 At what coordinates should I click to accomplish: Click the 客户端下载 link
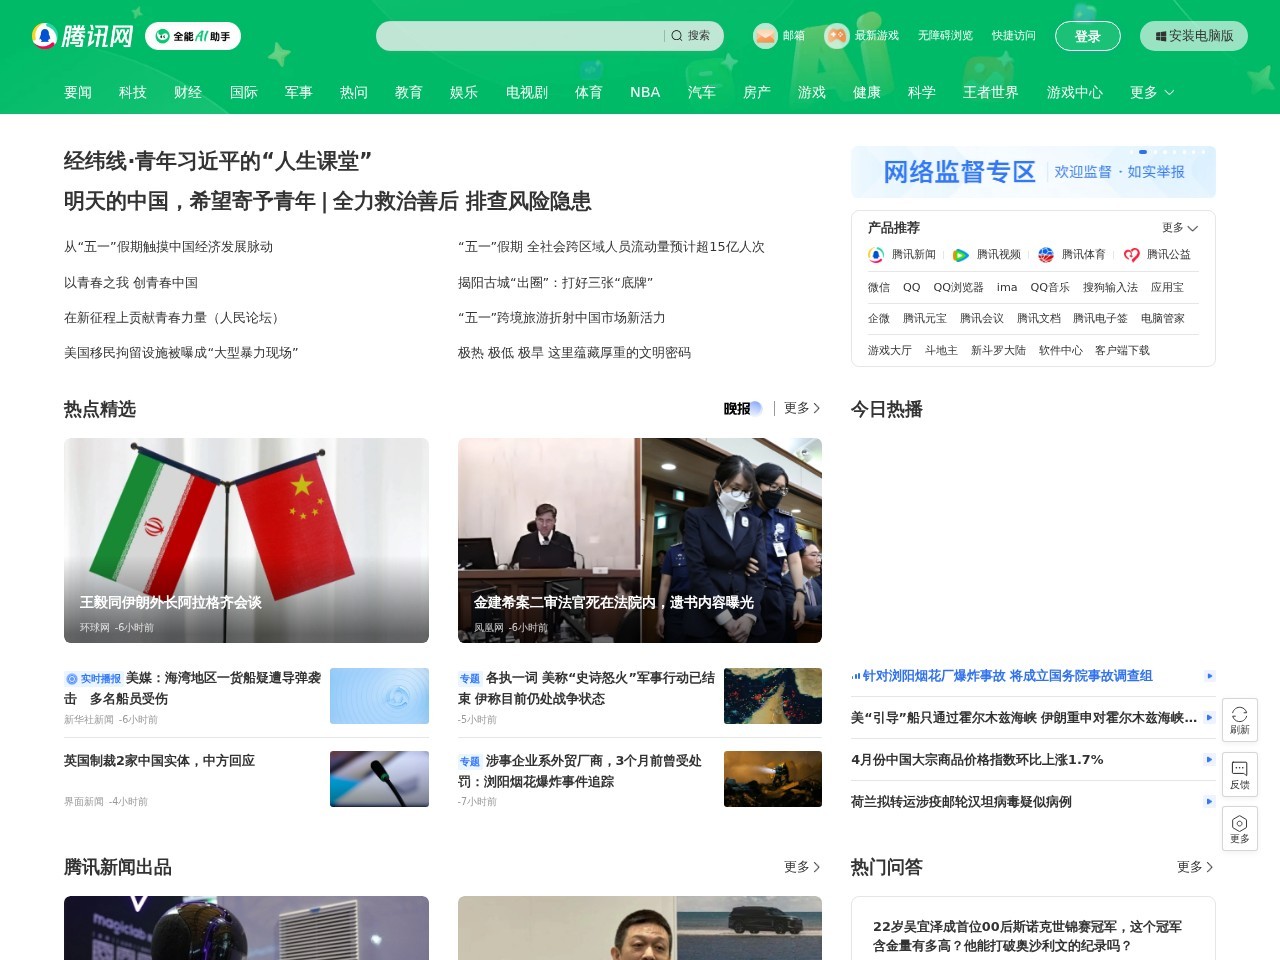1122,350
